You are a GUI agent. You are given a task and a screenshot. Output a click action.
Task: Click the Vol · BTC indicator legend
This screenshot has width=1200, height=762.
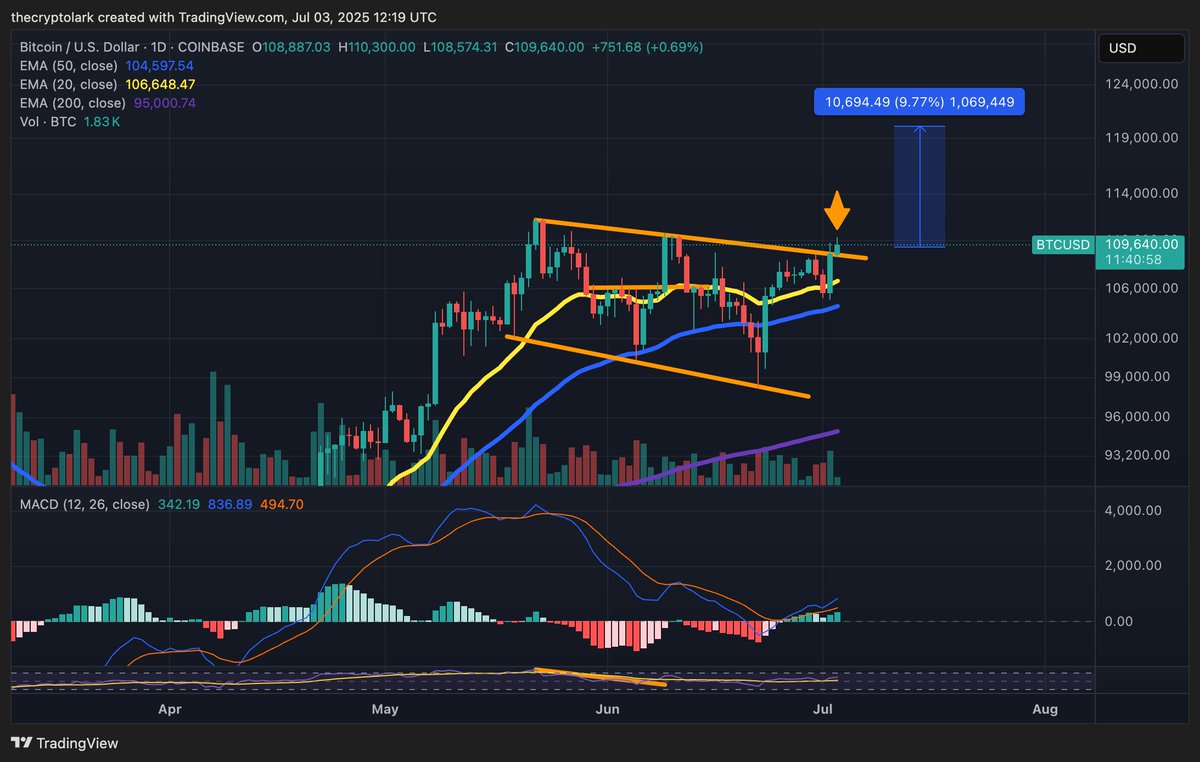point(48,122)
